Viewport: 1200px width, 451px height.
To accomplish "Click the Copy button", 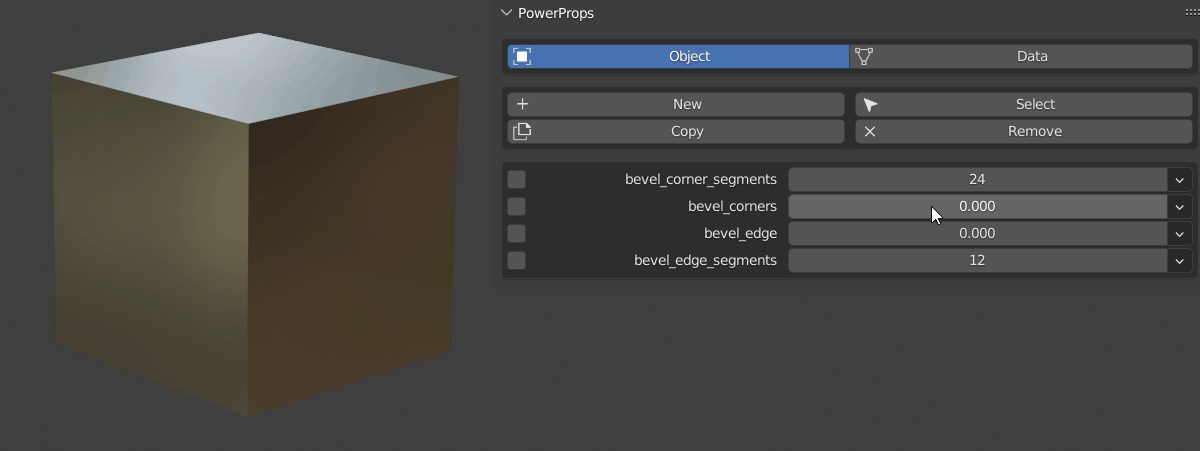I will coord(676,131).
